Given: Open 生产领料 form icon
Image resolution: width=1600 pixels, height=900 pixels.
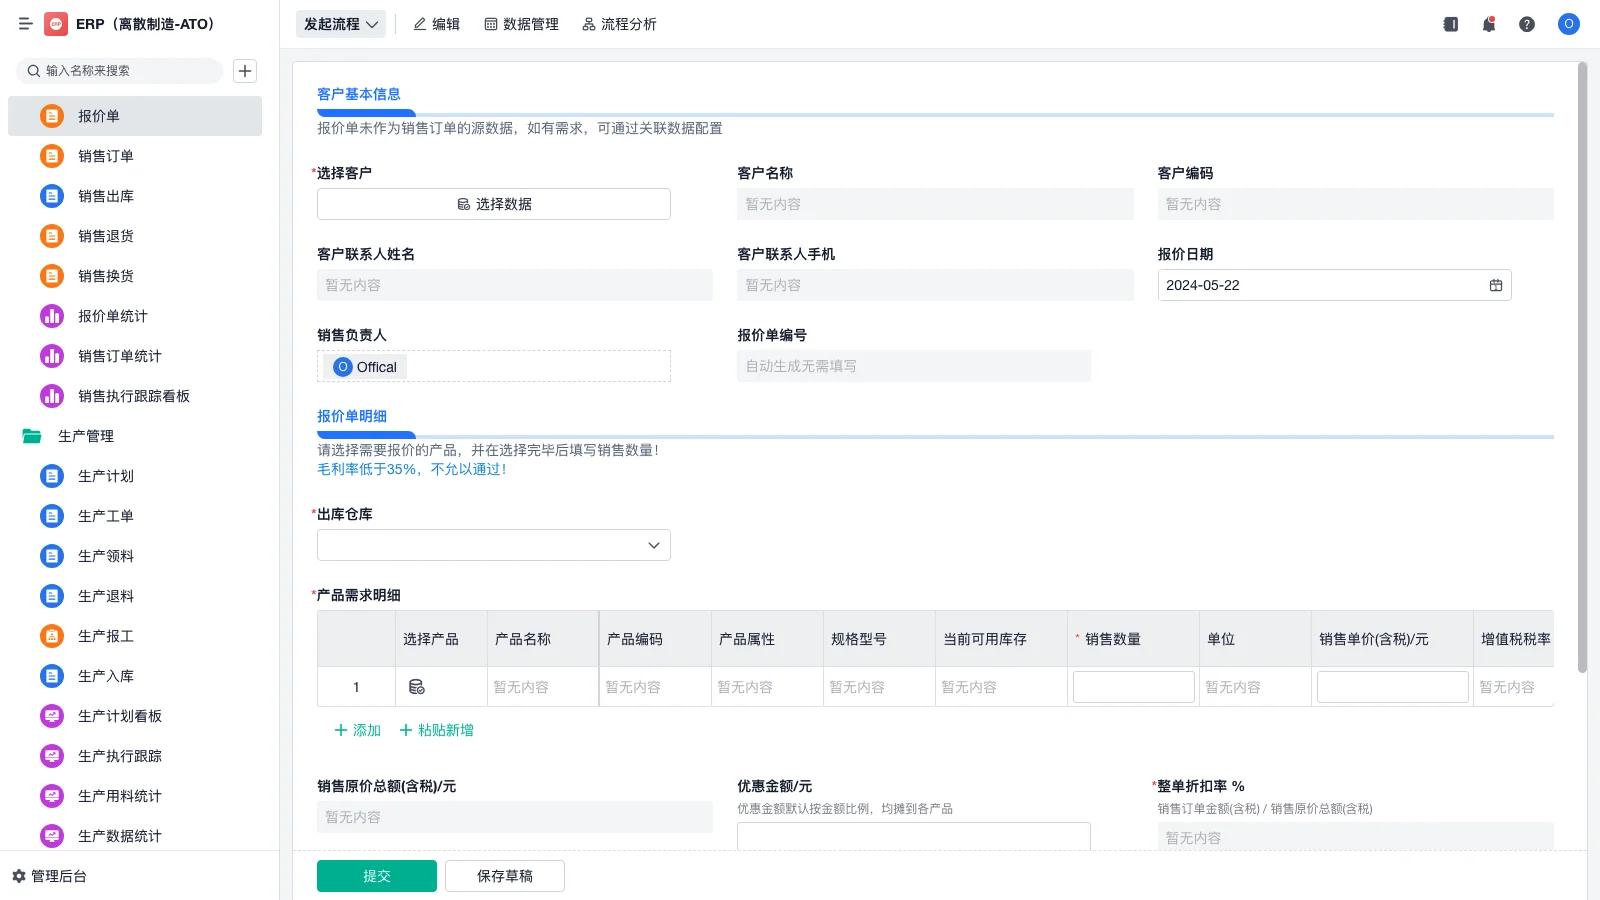Looking at the screenshot, I should (x=52, y=556).
